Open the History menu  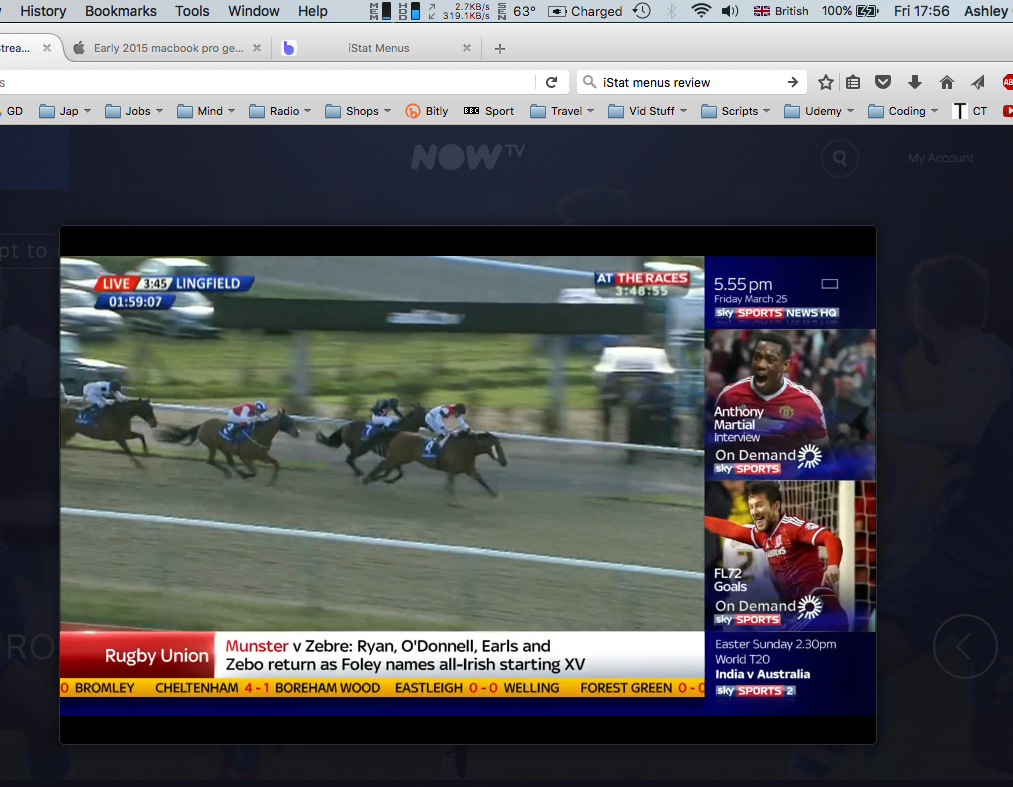coord(43,11)
